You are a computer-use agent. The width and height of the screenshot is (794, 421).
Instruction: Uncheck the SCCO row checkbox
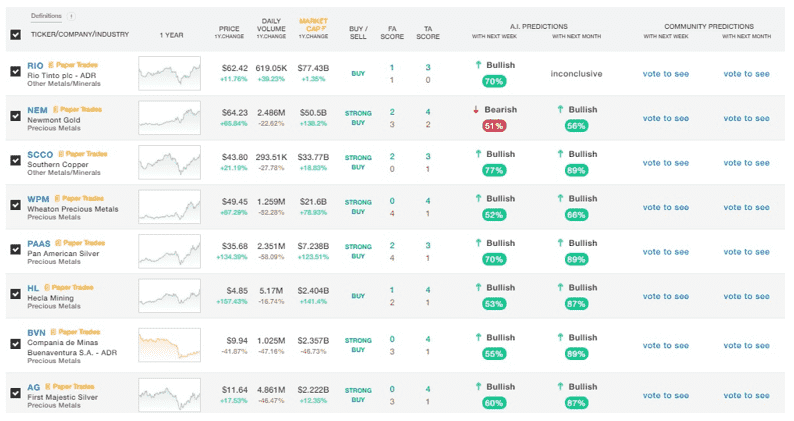[x=16, y=160]
